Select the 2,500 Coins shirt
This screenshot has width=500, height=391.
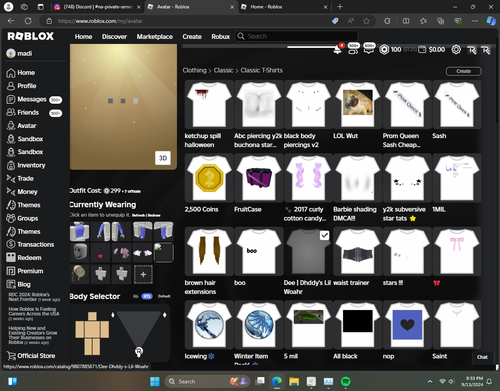coord(209,178)
